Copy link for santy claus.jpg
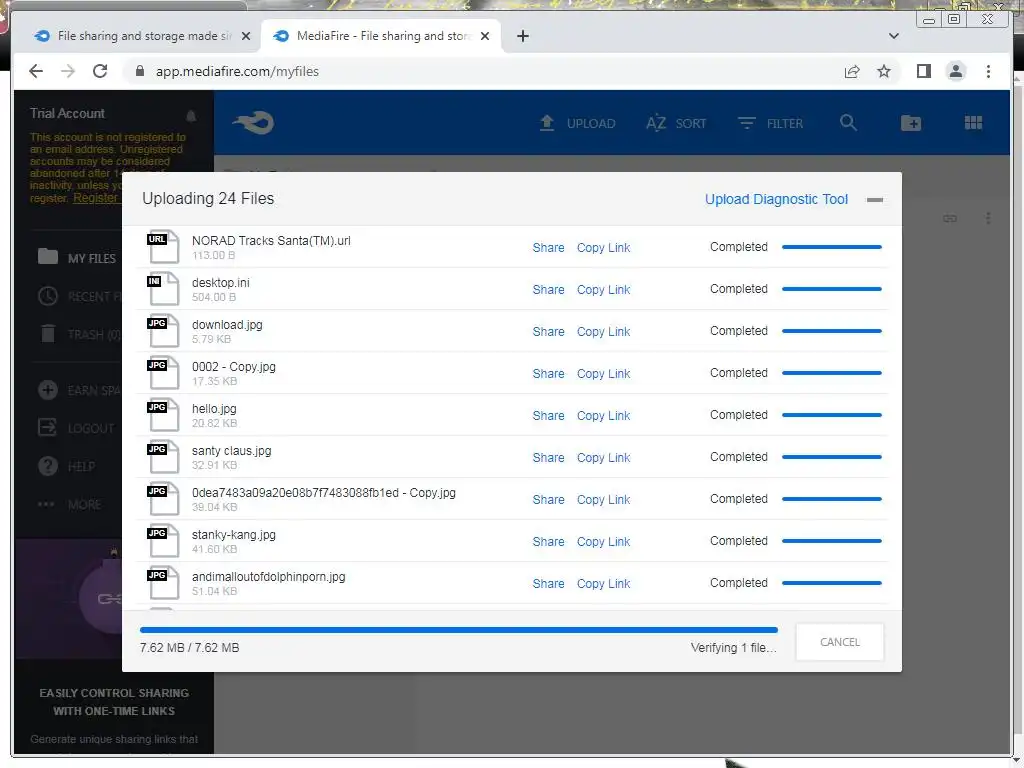The height and width of the screenshot is (768, 1024). [603, 458]
